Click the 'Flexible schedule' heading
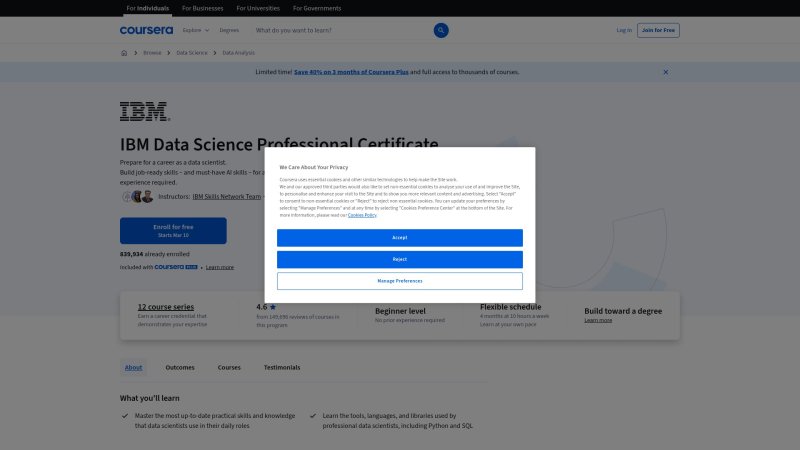The height and width of the screenshot is (450, 800). (x=510, y=307)
